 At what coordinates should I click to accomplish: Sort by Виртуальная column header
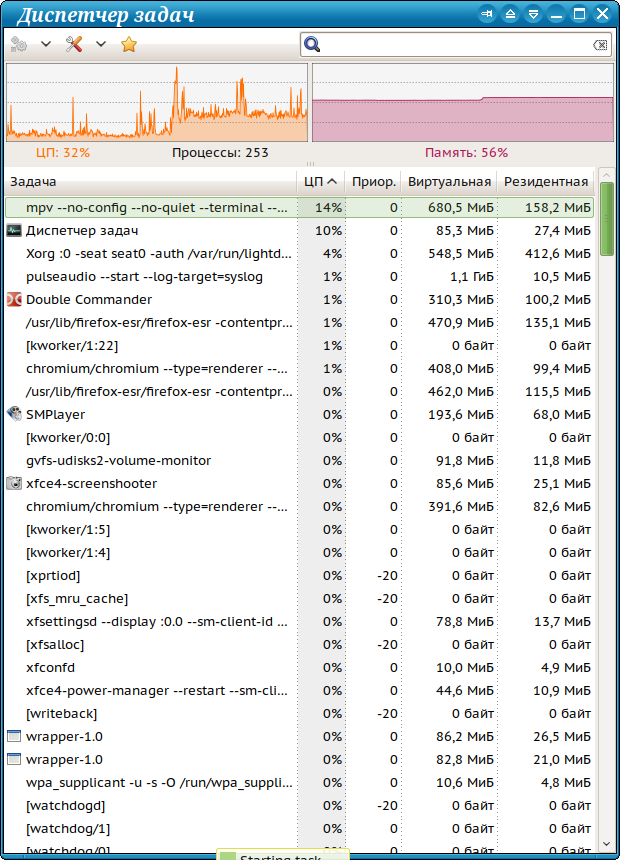449,182
